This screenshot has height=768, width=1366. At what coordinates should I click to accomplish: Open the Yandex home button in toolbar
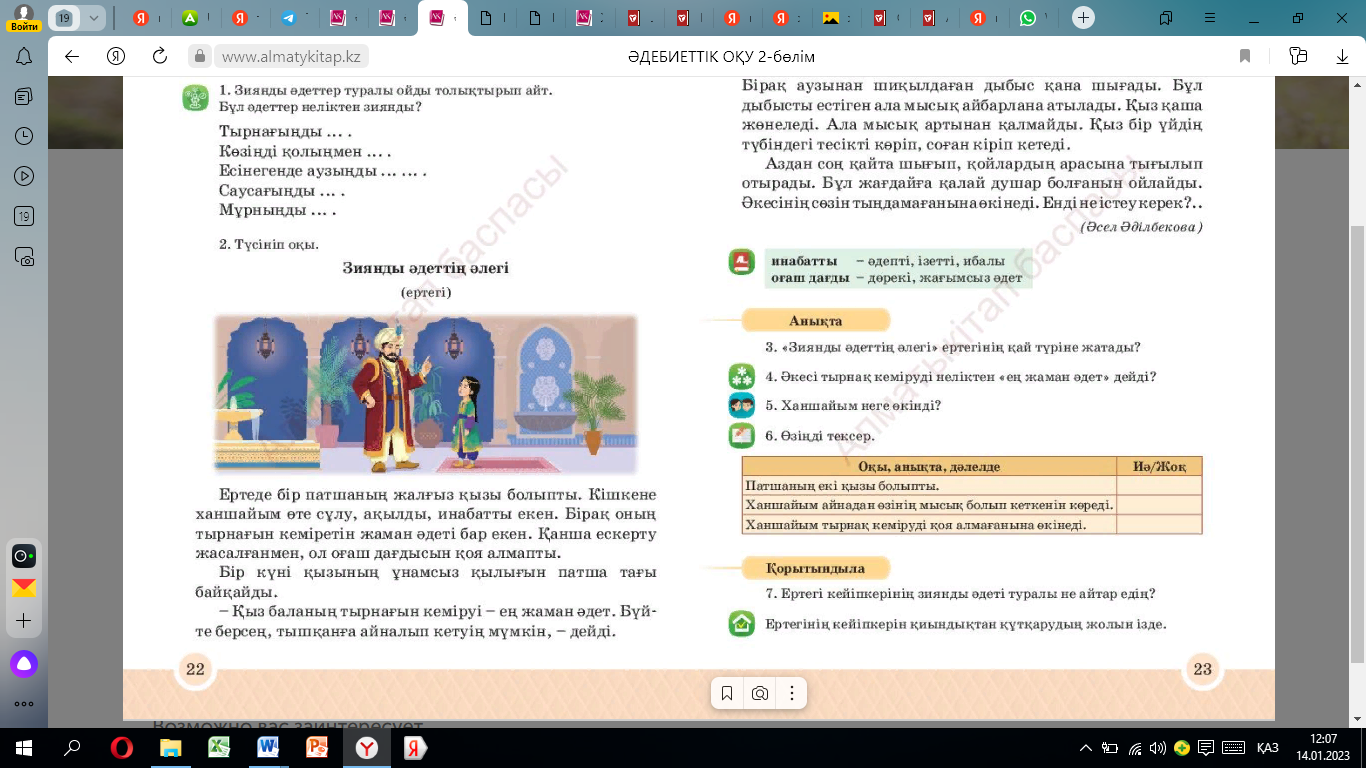click(x=116, y=56)
